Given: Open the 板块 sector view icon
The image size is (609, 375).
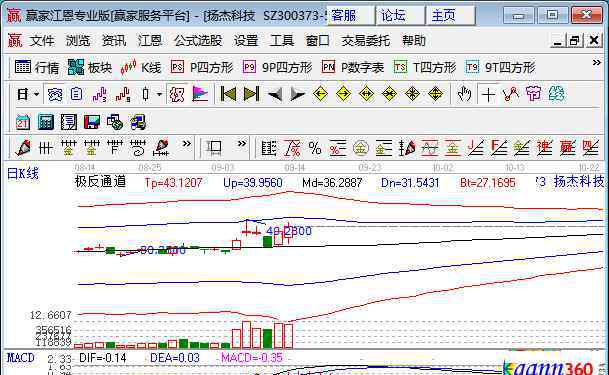Looking at the screenshot, I should 90,68.
